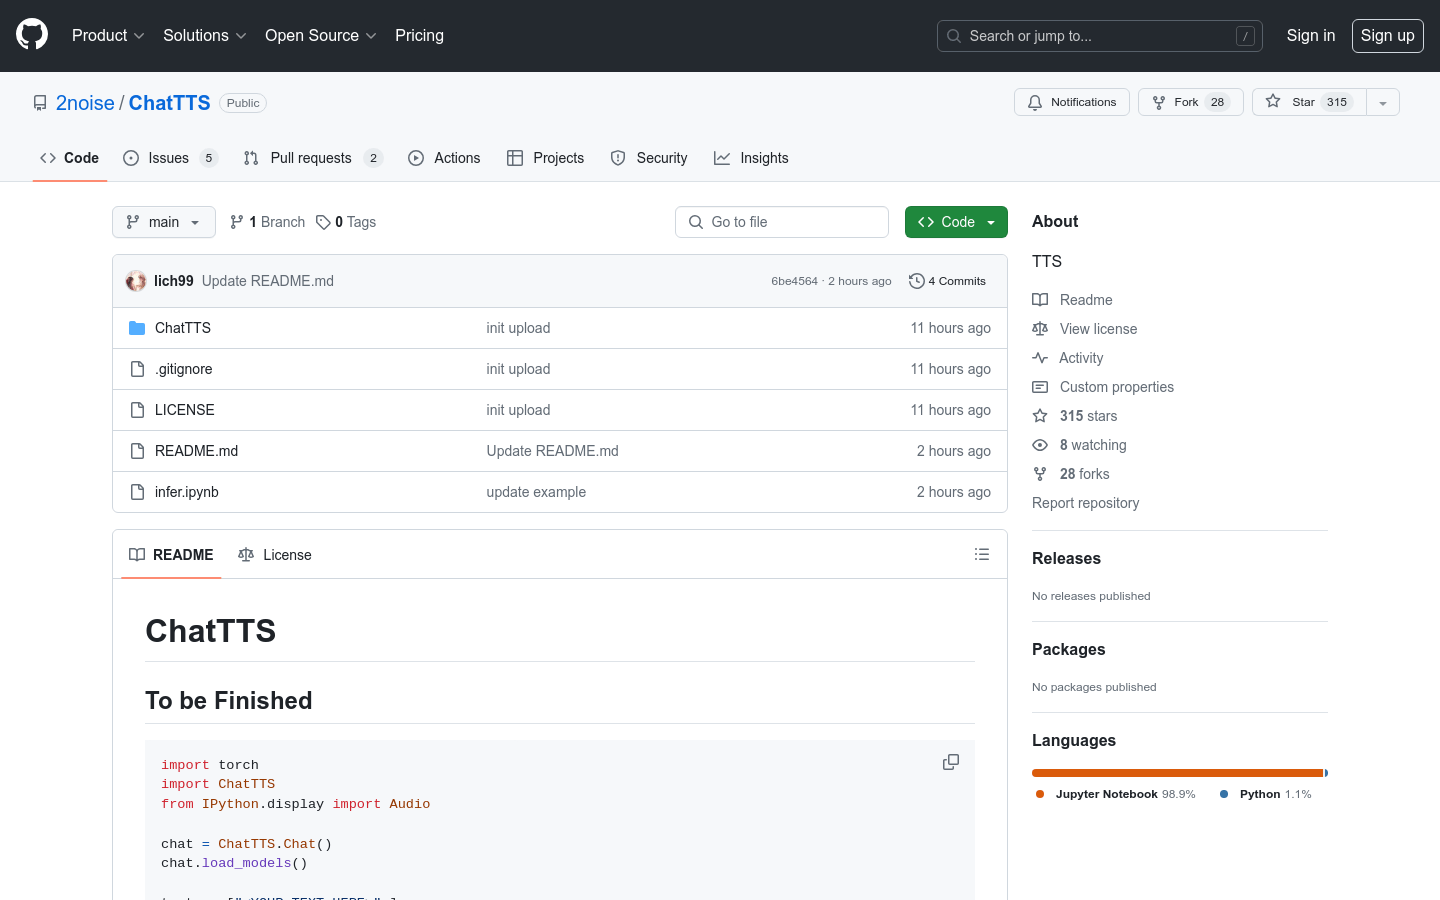The image size is (1440, 900).
Task: Switch to the License tab
Action: [275, 555]
